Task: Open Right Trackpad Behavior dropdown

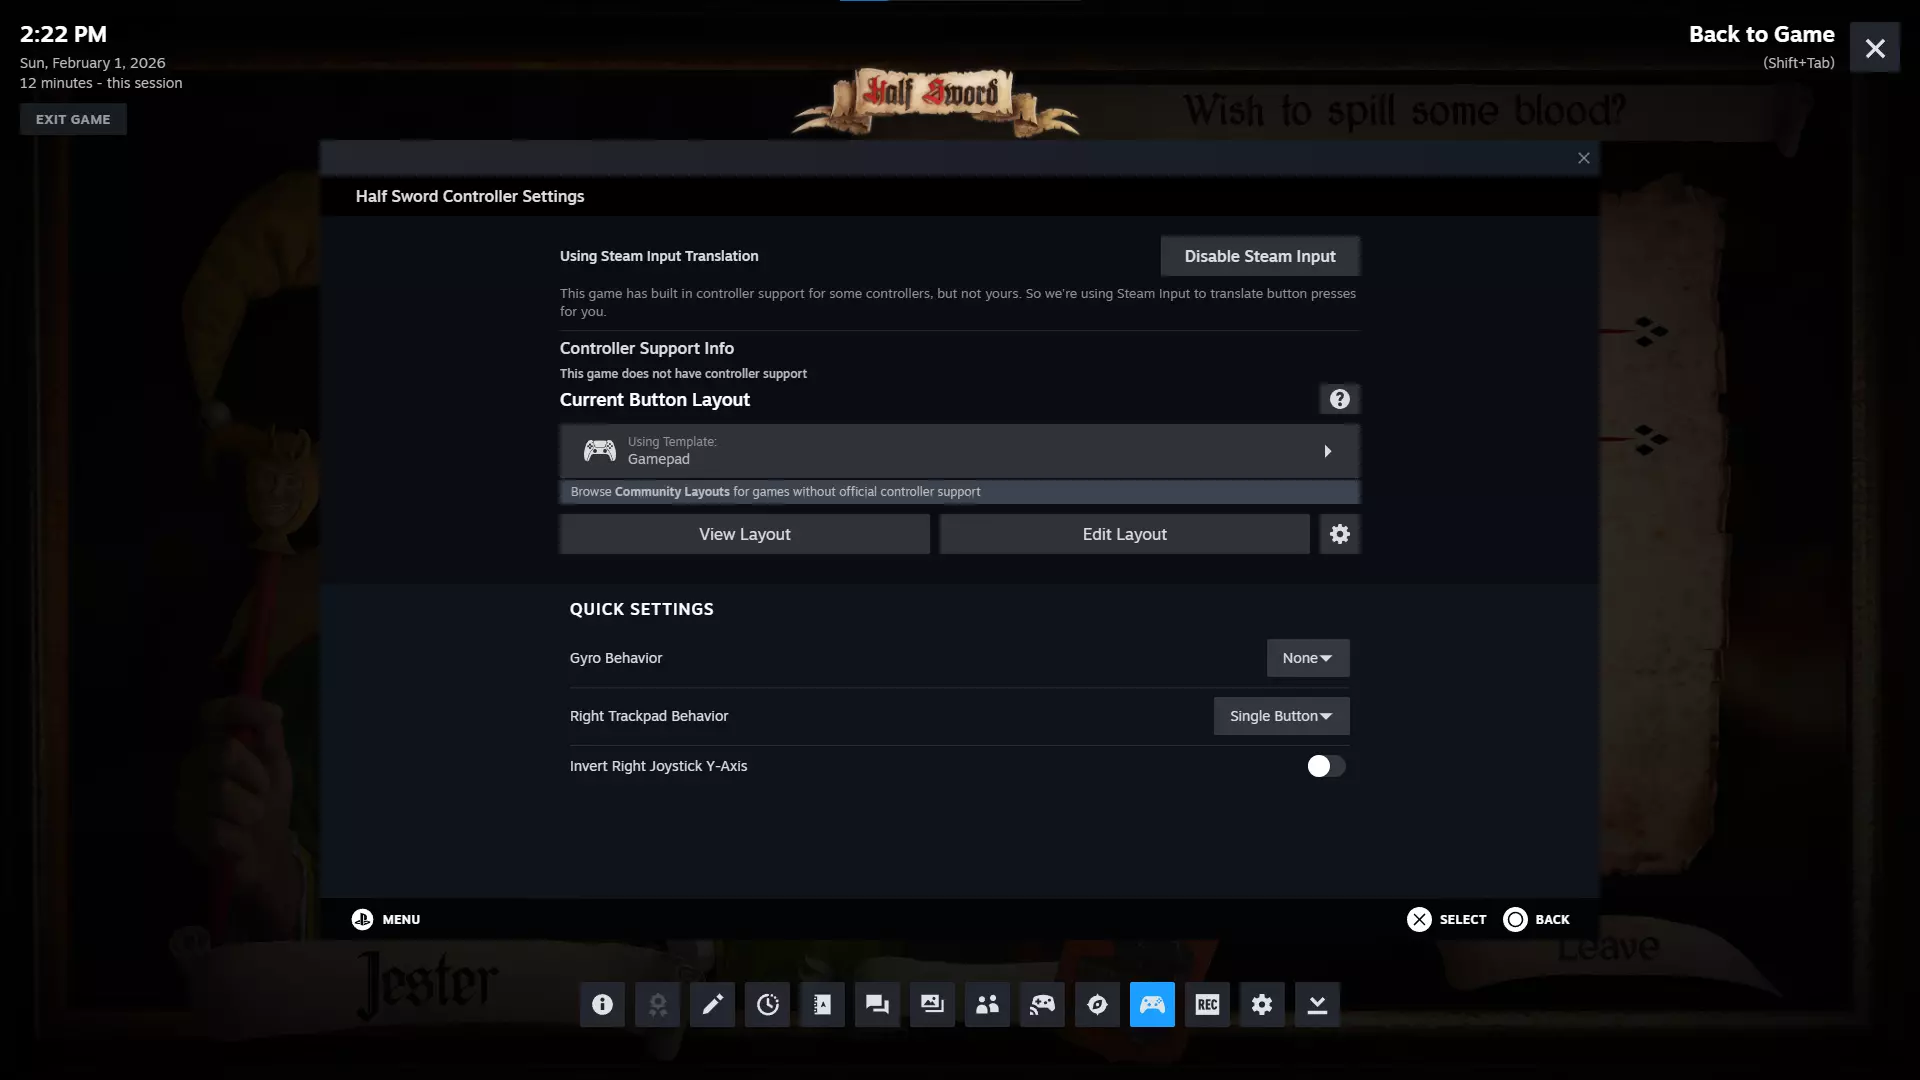Action: coord(1281,716)
